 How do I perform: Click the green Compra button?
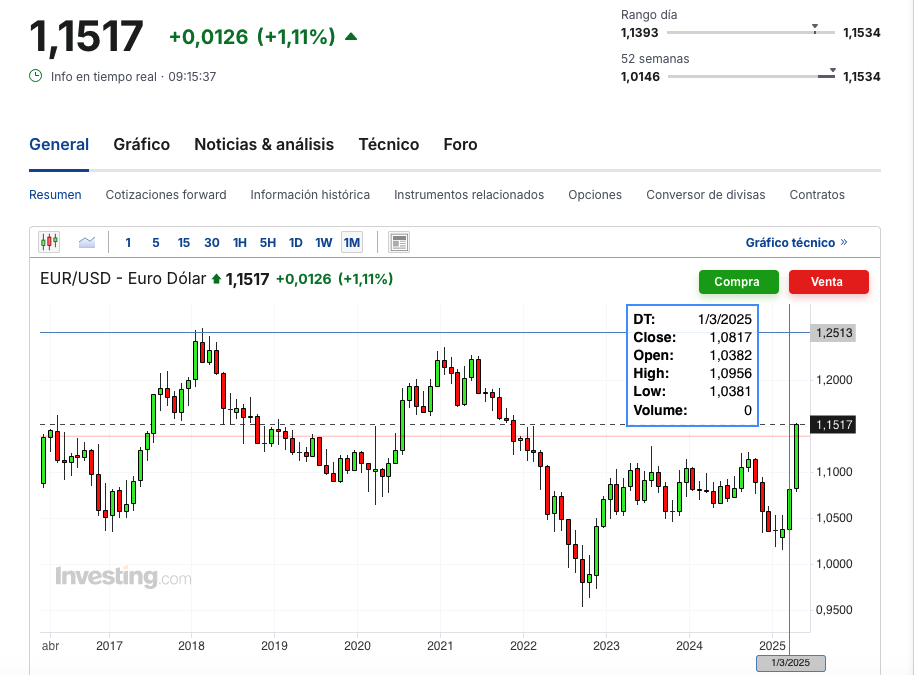738,282
